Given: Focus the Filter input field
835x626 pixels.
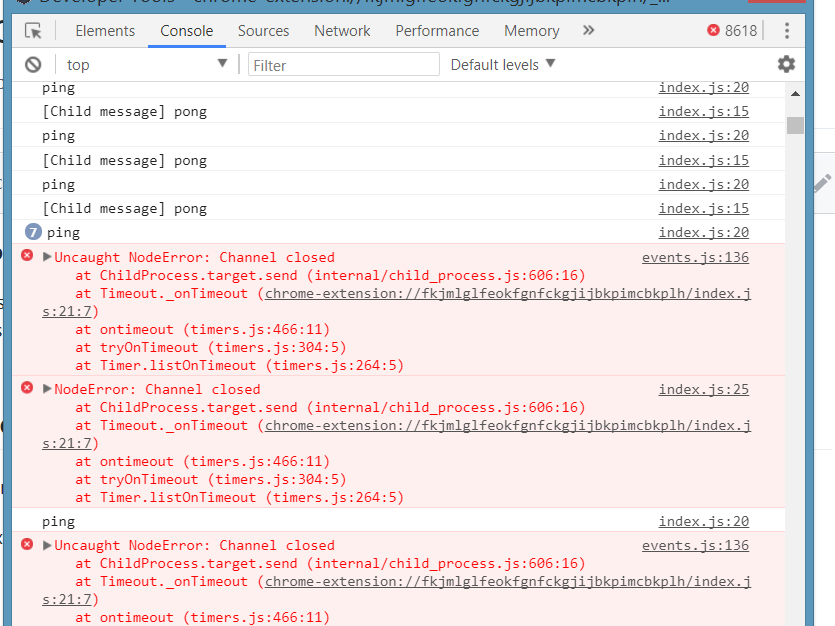Looking at the screenshot, I should tap(343, 65).
